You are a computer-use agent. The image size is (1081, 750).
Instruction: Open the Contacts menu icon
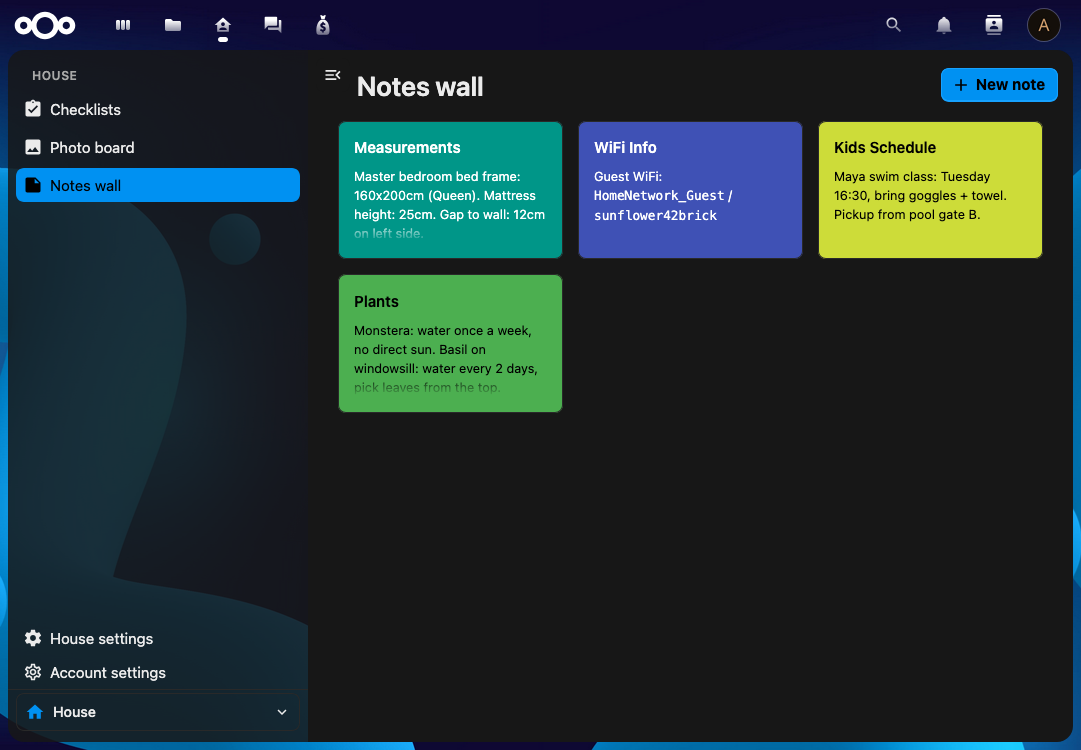click(993, 25)
